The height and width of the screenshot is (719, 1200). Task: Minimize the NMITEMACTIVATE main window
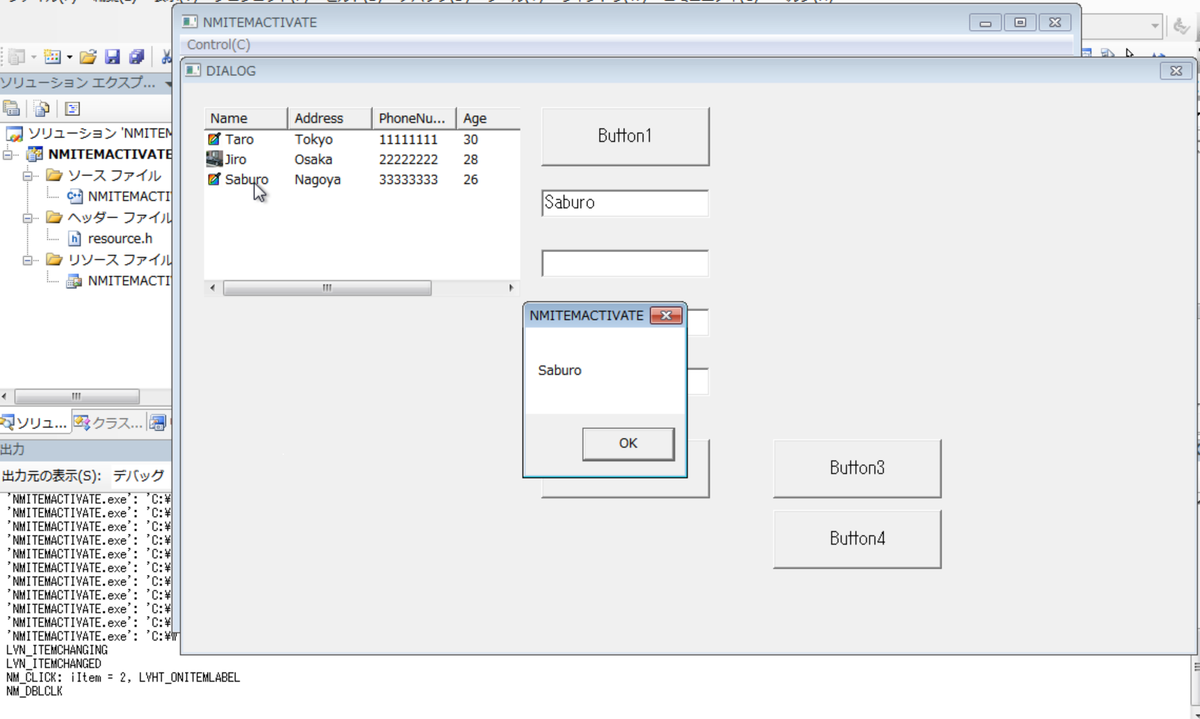[x=986, y=22]
